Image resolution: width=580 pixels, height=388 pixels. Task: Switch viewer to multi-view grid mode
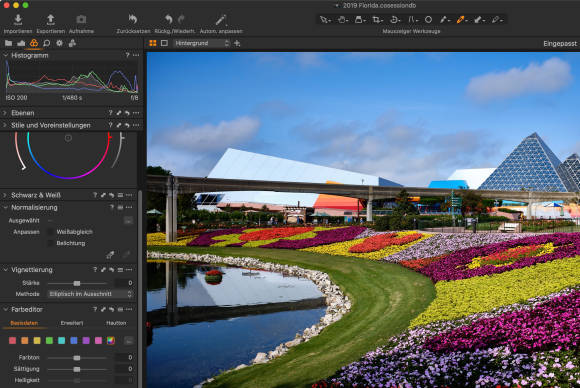click(x=152, y=43)
